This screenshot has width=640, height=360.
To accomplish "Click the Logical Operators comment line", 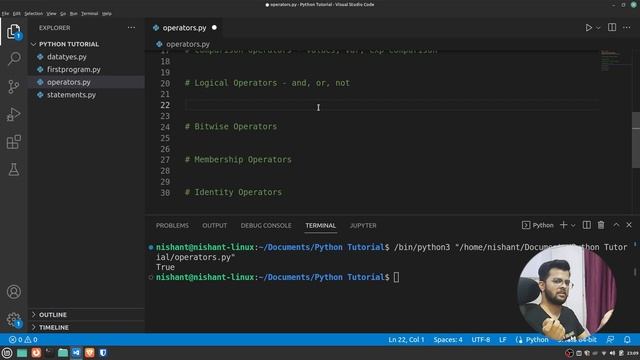I will [x=267, y=83].
